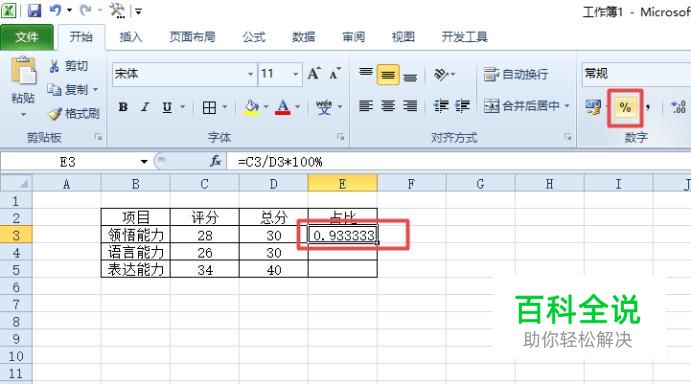691x384 pixels.
Task: Click the 粘贴 (Paste) clipboard icon
Action: [23, 71]
